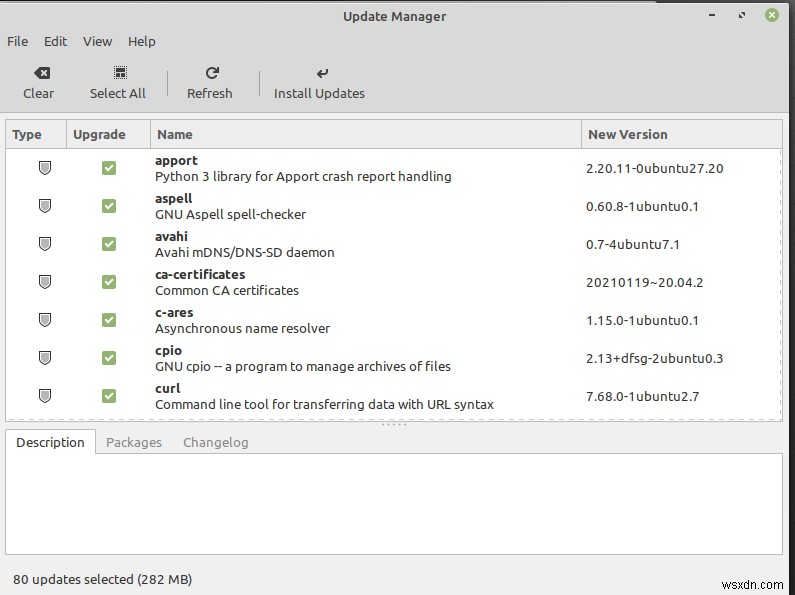Click version 1.15.0-1ubuntu0.1

pyautogui.click(x=642, y=320)
